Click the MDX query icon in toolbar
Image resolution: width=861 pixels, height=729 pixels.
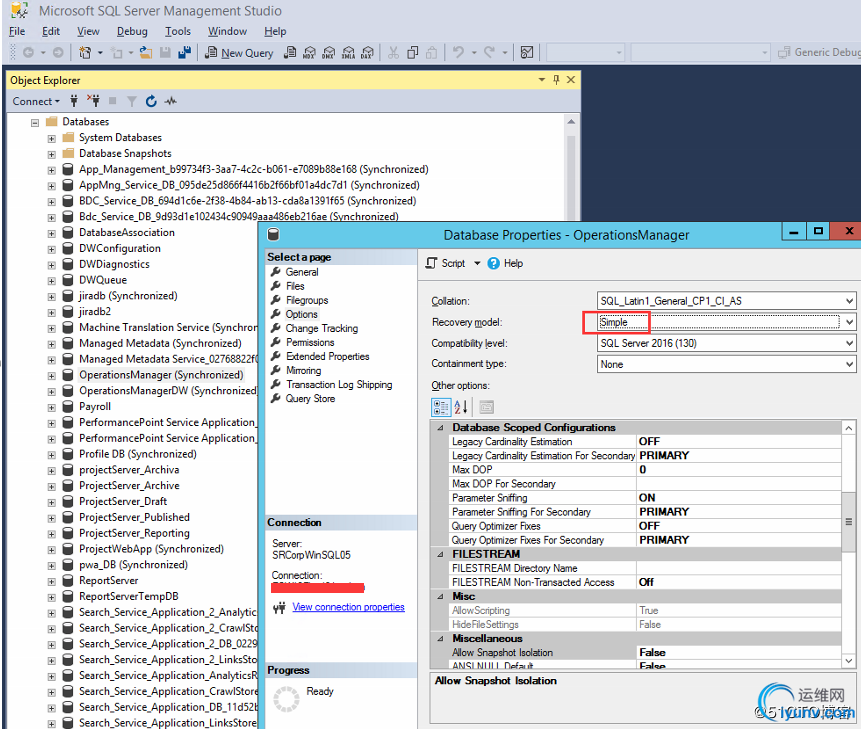tap(309, 53)
